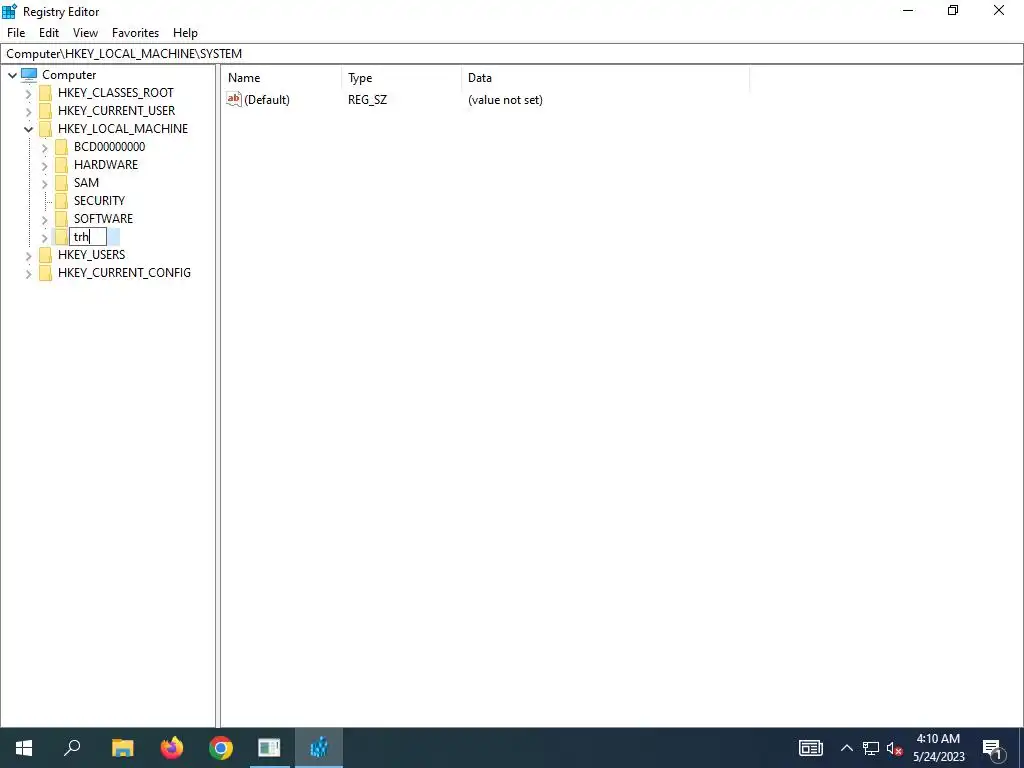Open the network tray icon
1024x768 pixels.
(x=871, y=748)
